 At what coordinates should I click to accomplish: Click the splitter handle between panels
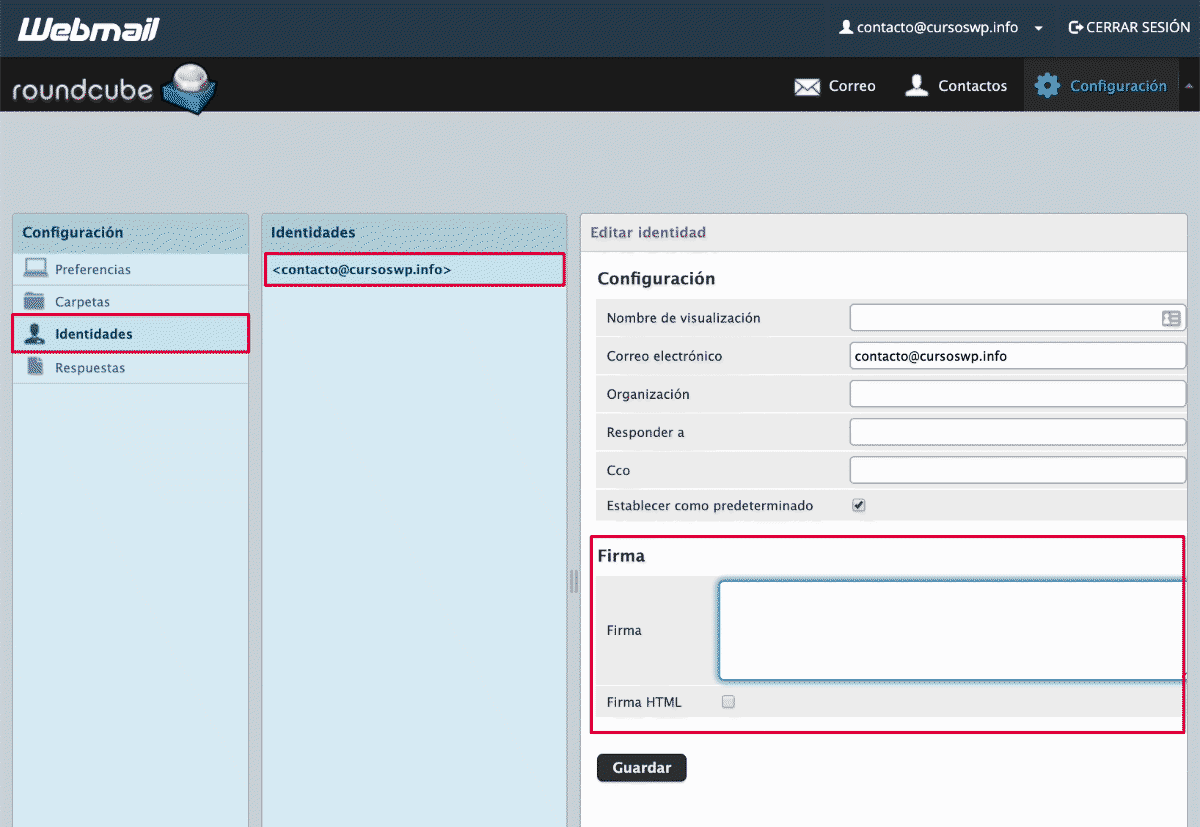tap(573, 580)
